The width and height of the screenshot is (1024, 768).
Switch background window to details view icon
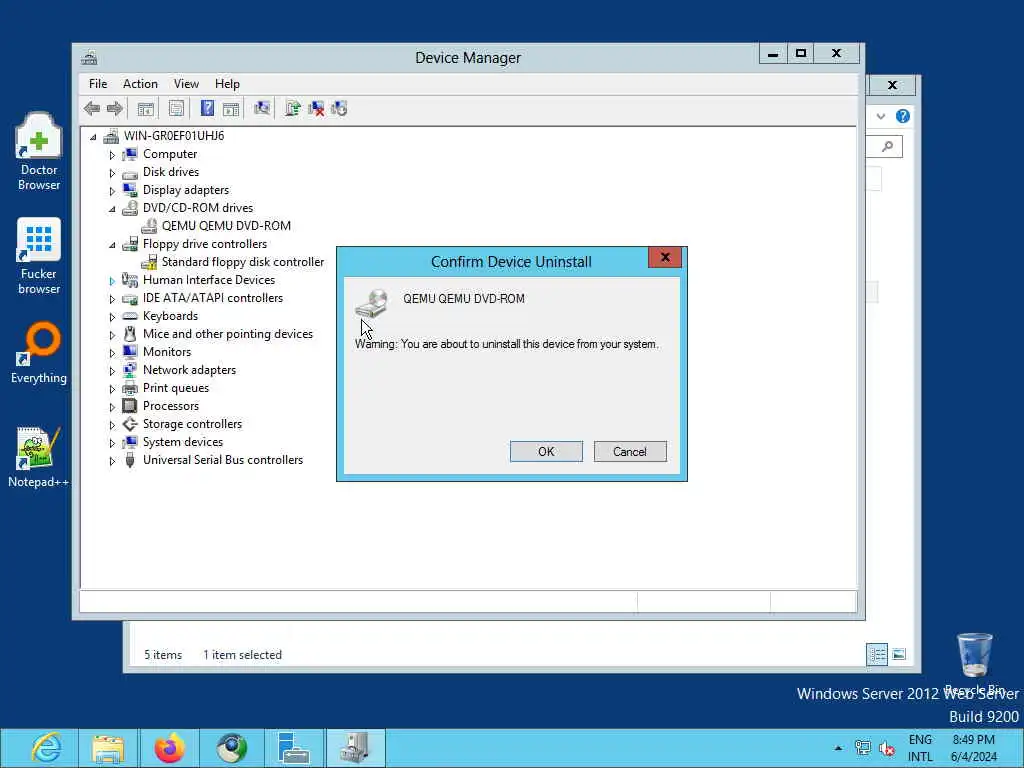[876, 654]
